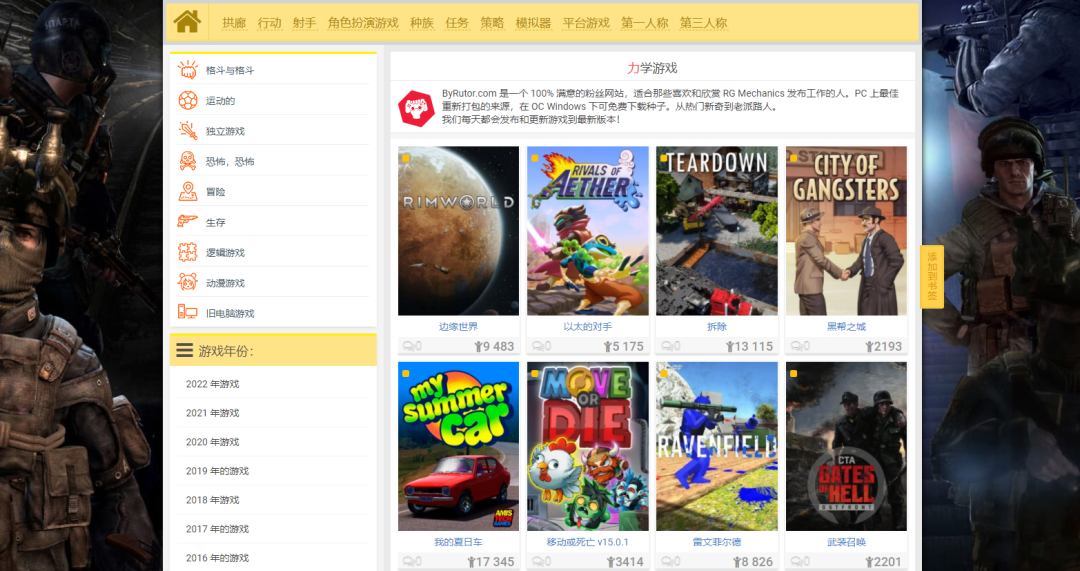Click the soccer ball icon beside 运动的
This screenshot has width=1080, height=571.
pos(187,101)
